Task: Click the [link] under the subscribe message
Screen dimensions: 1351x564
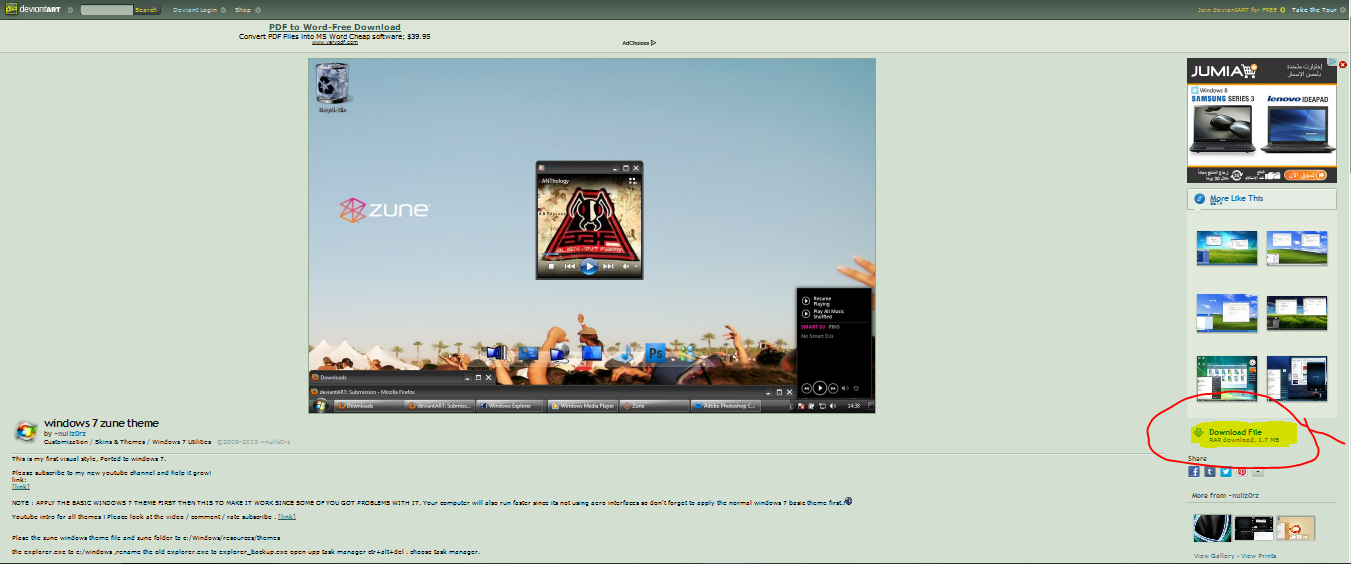Action: (x=21, y=487)
